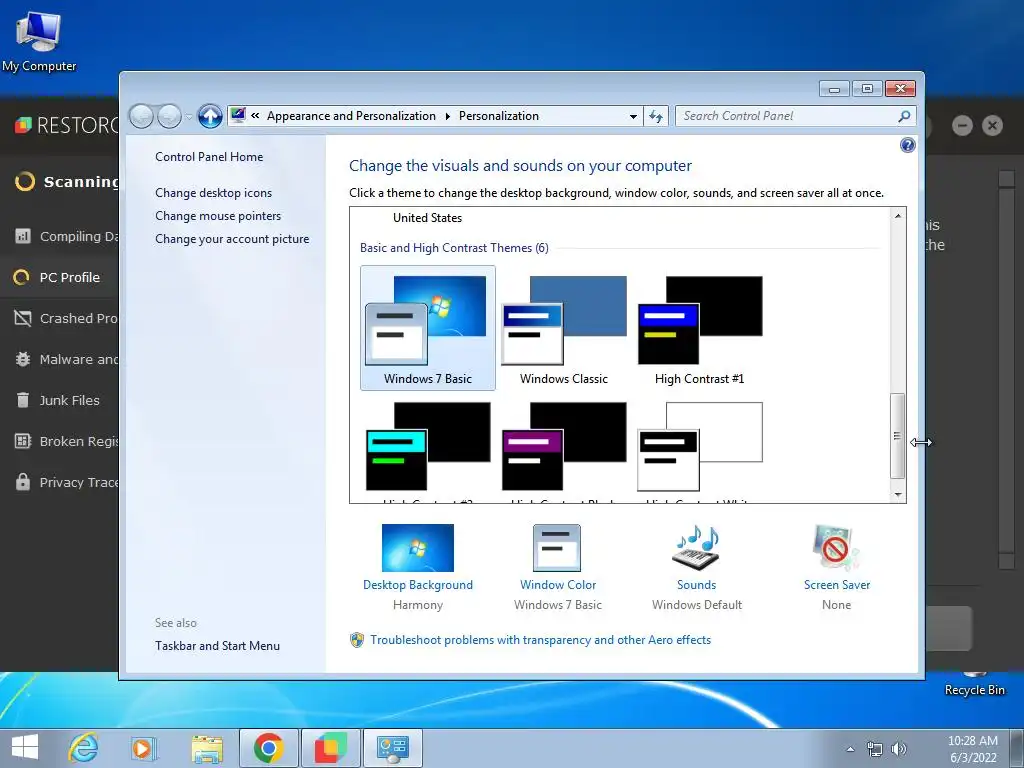Close the Restoro window
The image size is (1024, 768).
tap(992, 125)
